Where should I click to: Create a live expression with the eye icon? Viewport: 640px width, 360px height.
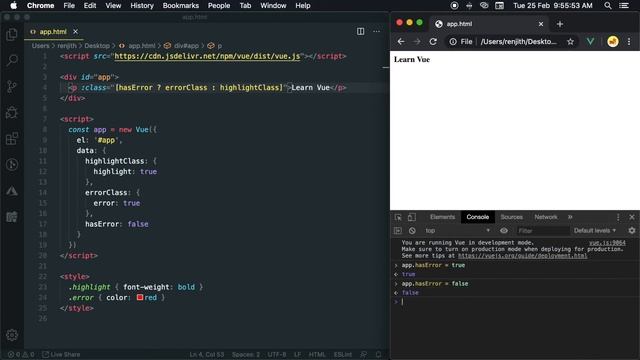[504, 231]
